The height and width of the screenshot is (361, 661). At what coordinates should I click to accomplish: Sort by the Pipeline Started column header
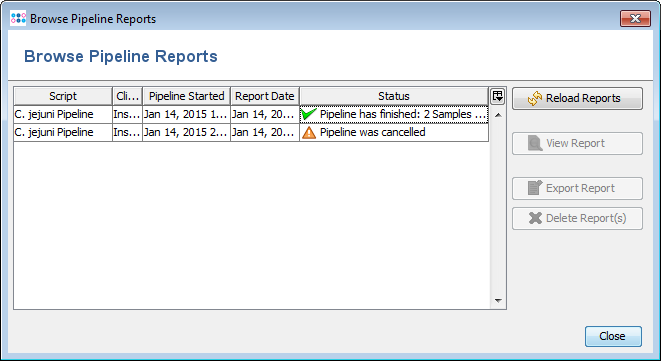pos(186,96)
